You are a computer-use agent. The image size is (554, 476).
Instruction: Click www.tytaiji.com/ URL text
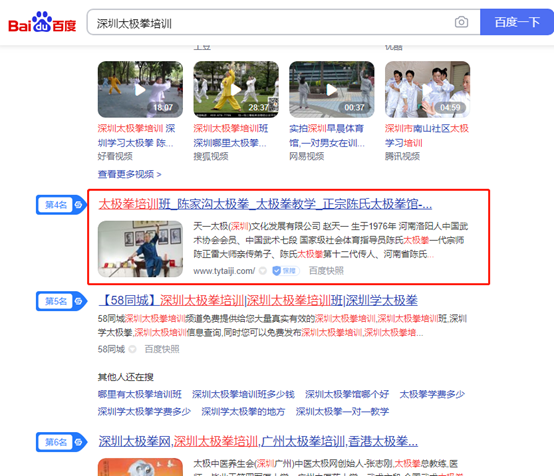coord(224,271)
